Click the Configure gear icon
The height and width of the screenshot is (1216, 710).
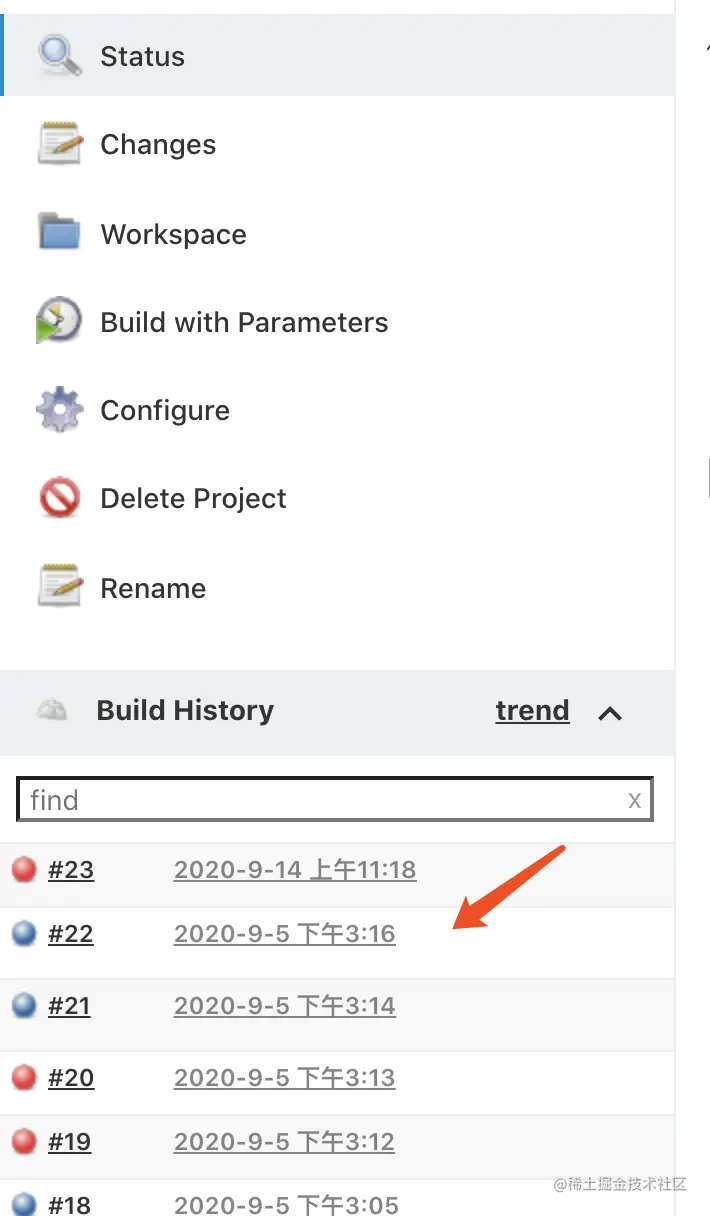[59, 410]
